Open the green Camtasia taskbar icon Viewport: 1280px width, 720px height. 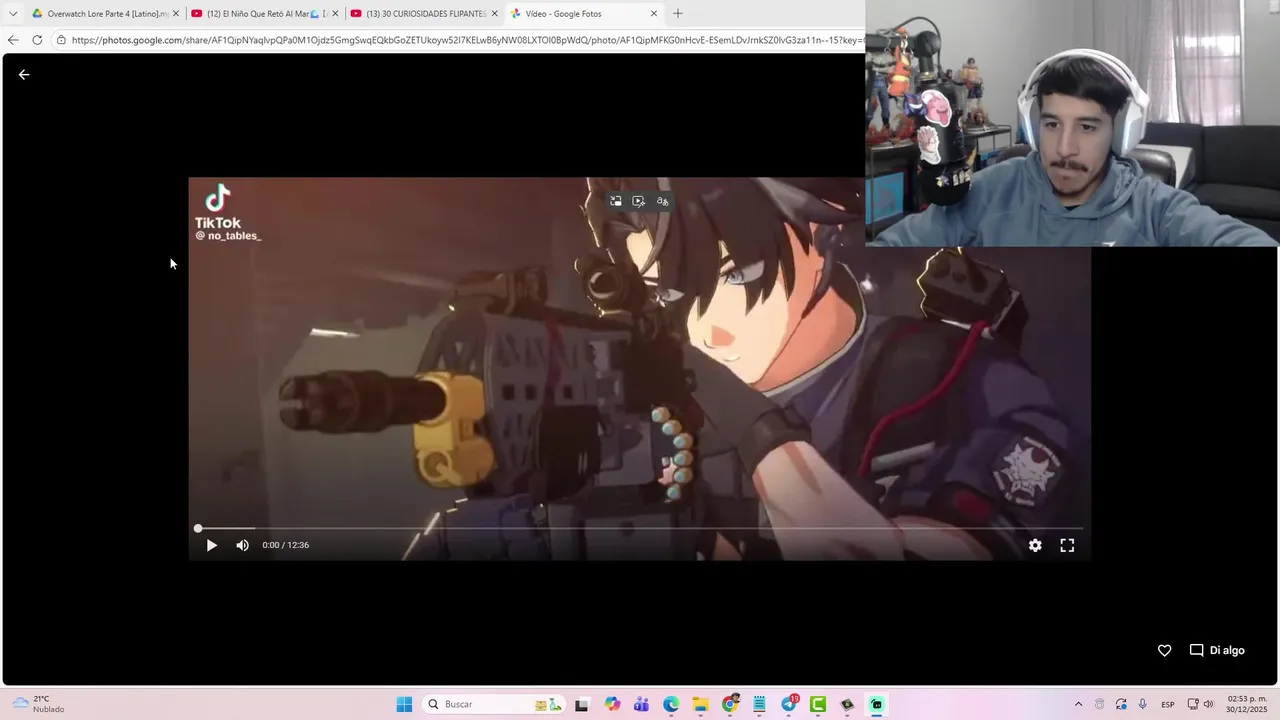(818, 704)
